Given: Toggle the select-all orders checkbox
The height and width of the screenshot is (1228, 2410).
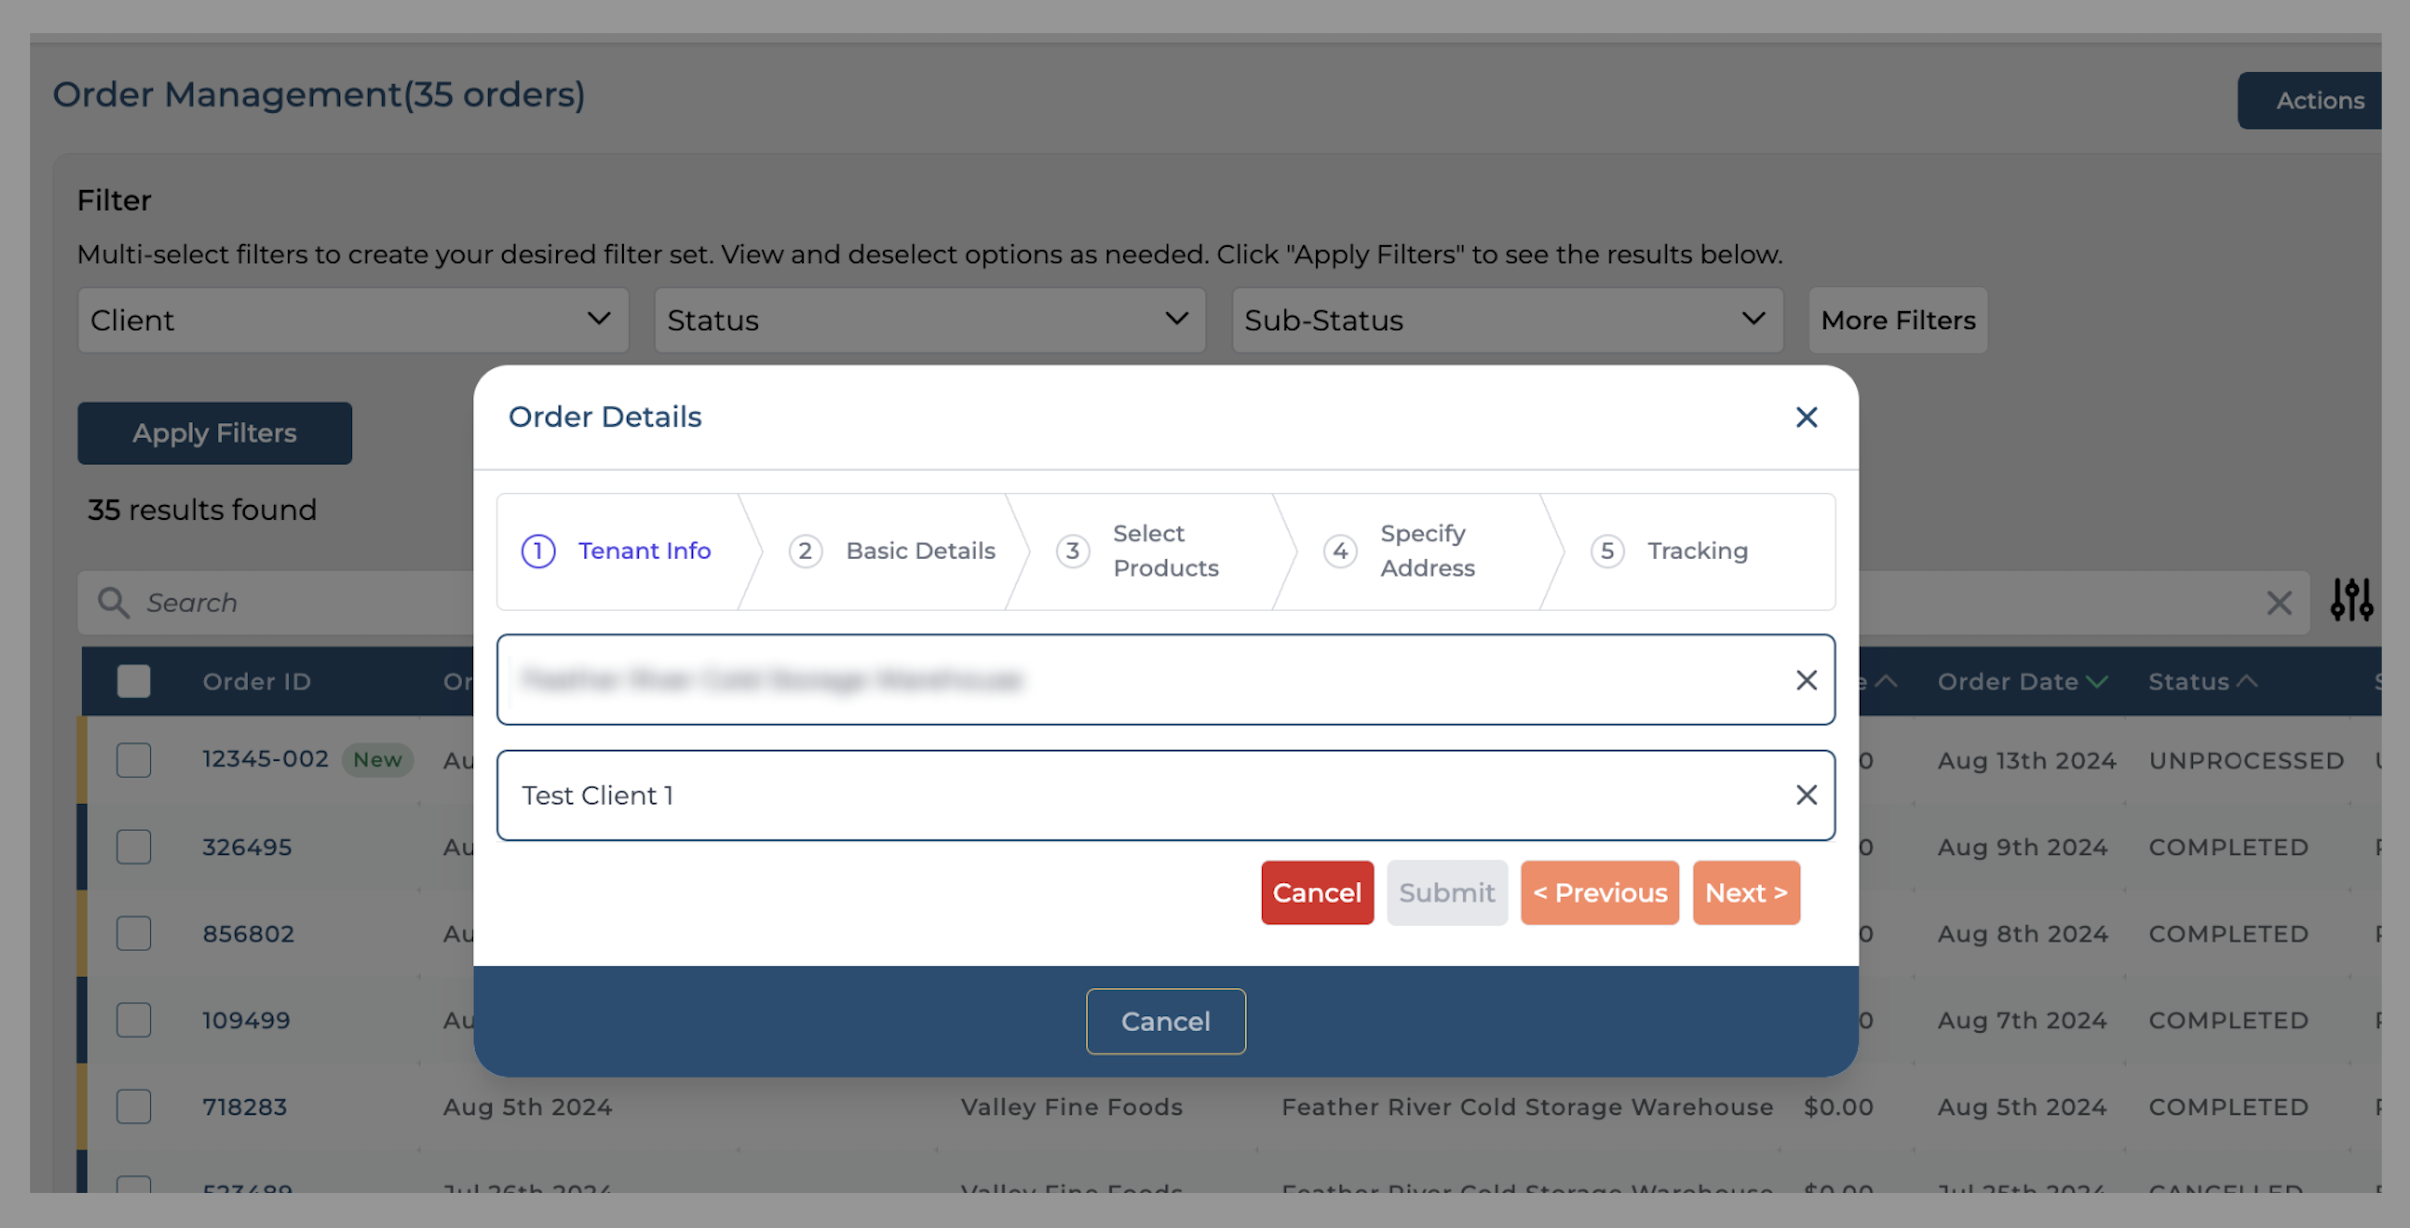Looking at the screenshot, I should pyautogui.click(x=133, y=681).
